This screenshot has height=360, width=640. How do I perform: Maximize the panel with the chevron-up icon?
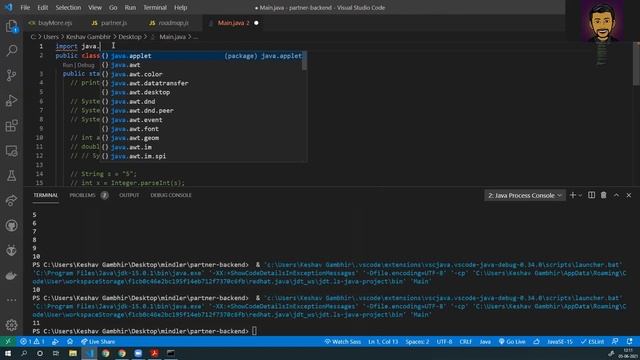tap(616, 195)
